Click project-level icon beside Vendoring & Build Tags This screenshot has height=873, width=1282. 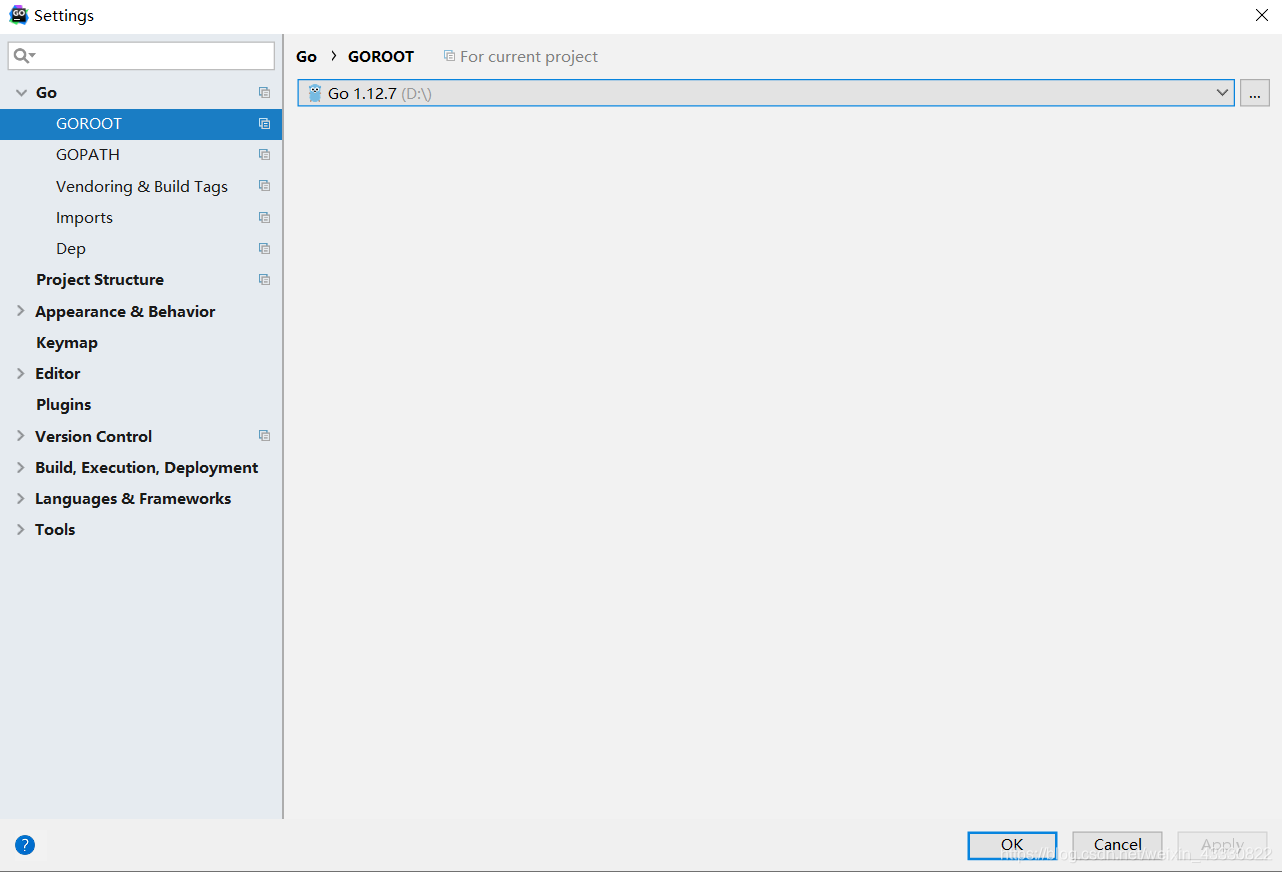click(x=264, y=186)
